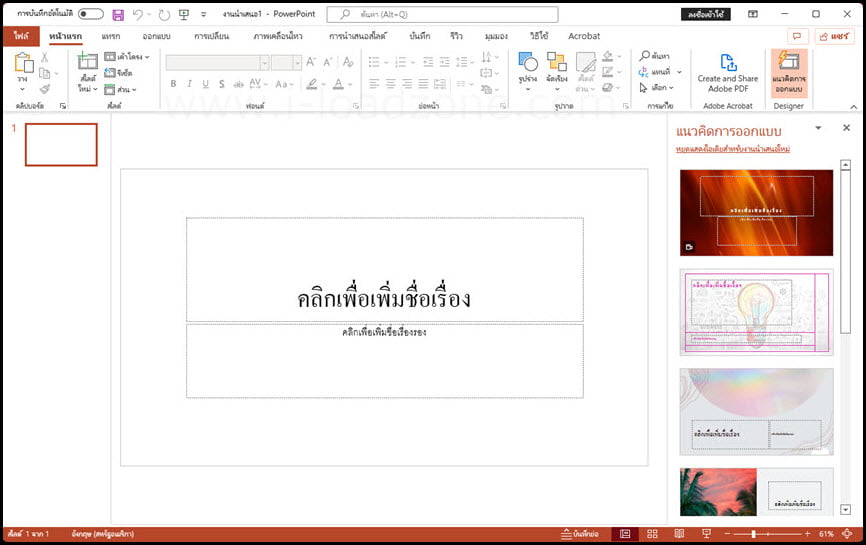
Task: Click the slide title placeholder
Action: 384,269
